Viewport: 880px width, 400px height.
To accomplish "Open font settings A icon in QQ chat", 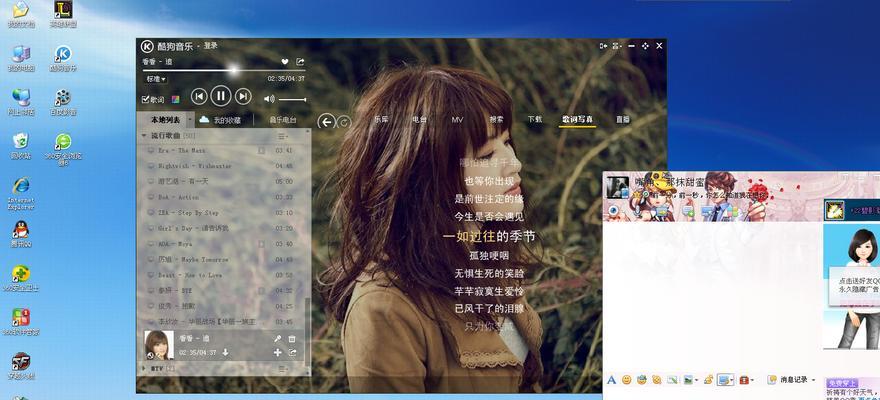I will 612,380.
